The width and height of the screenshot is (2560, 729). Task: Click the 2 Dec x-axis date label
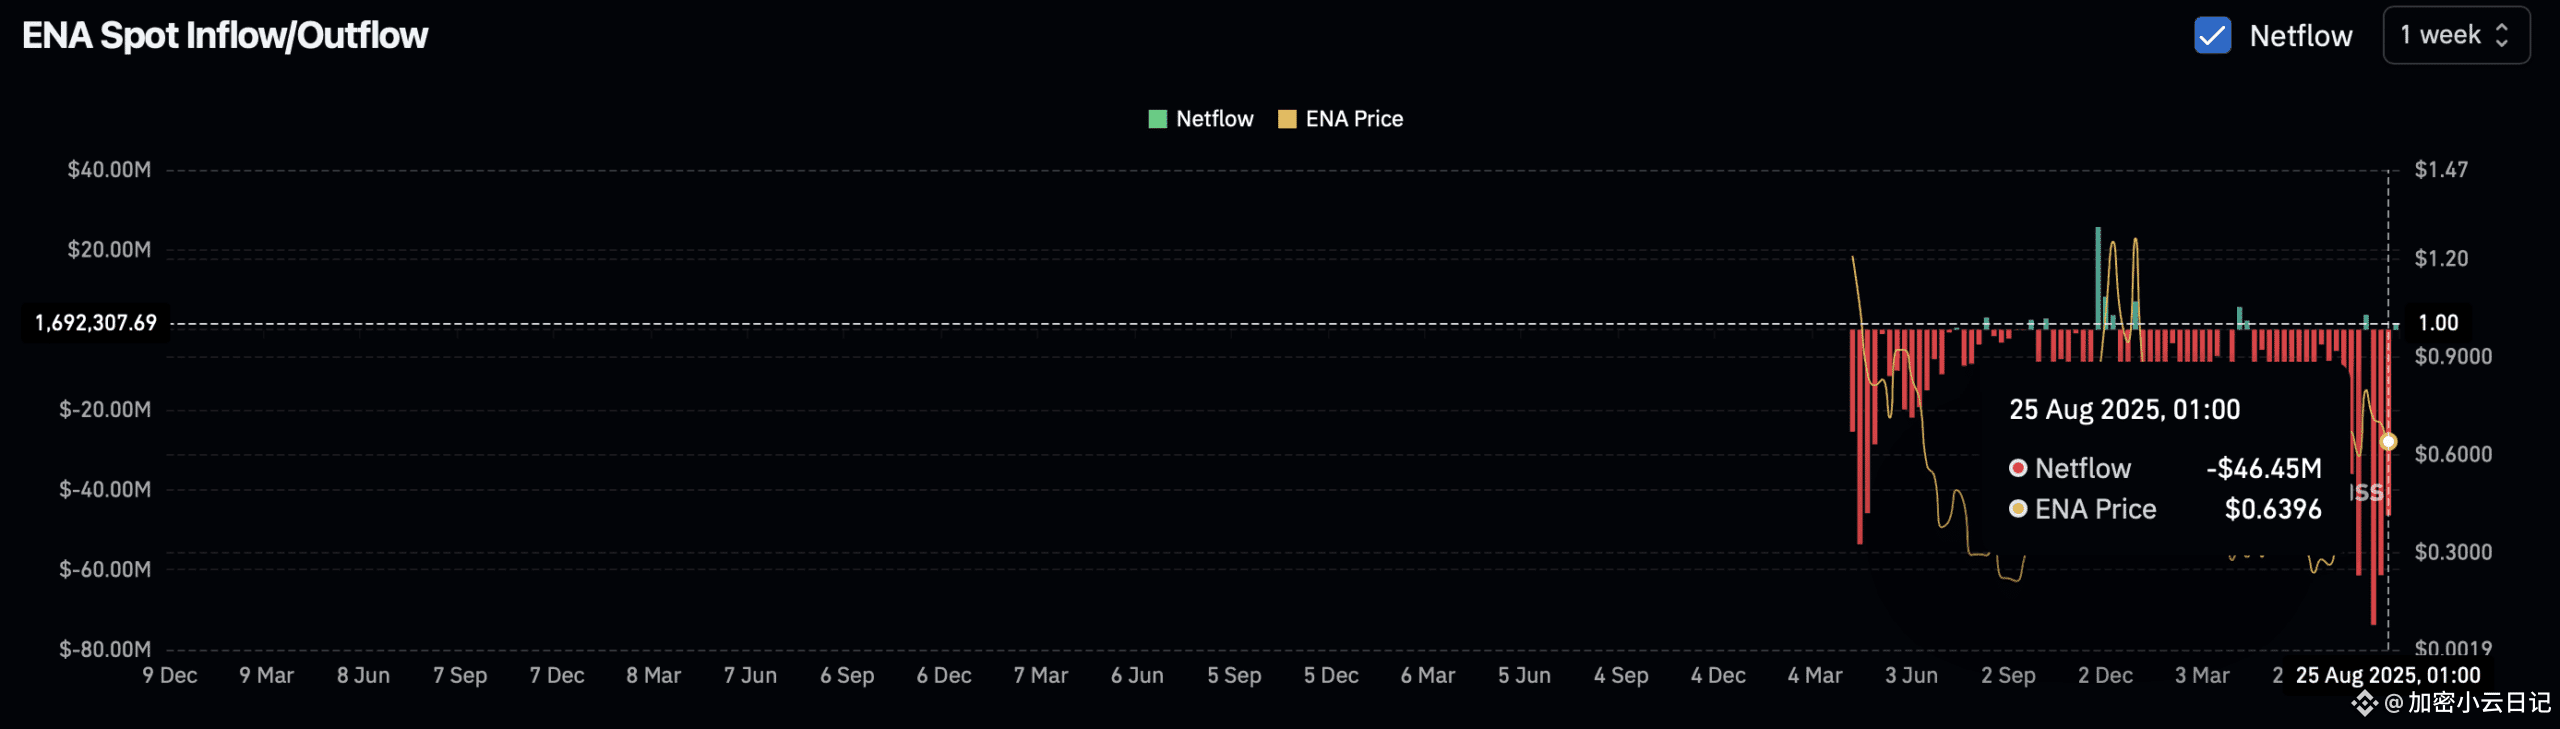[x=2105, y=676]
